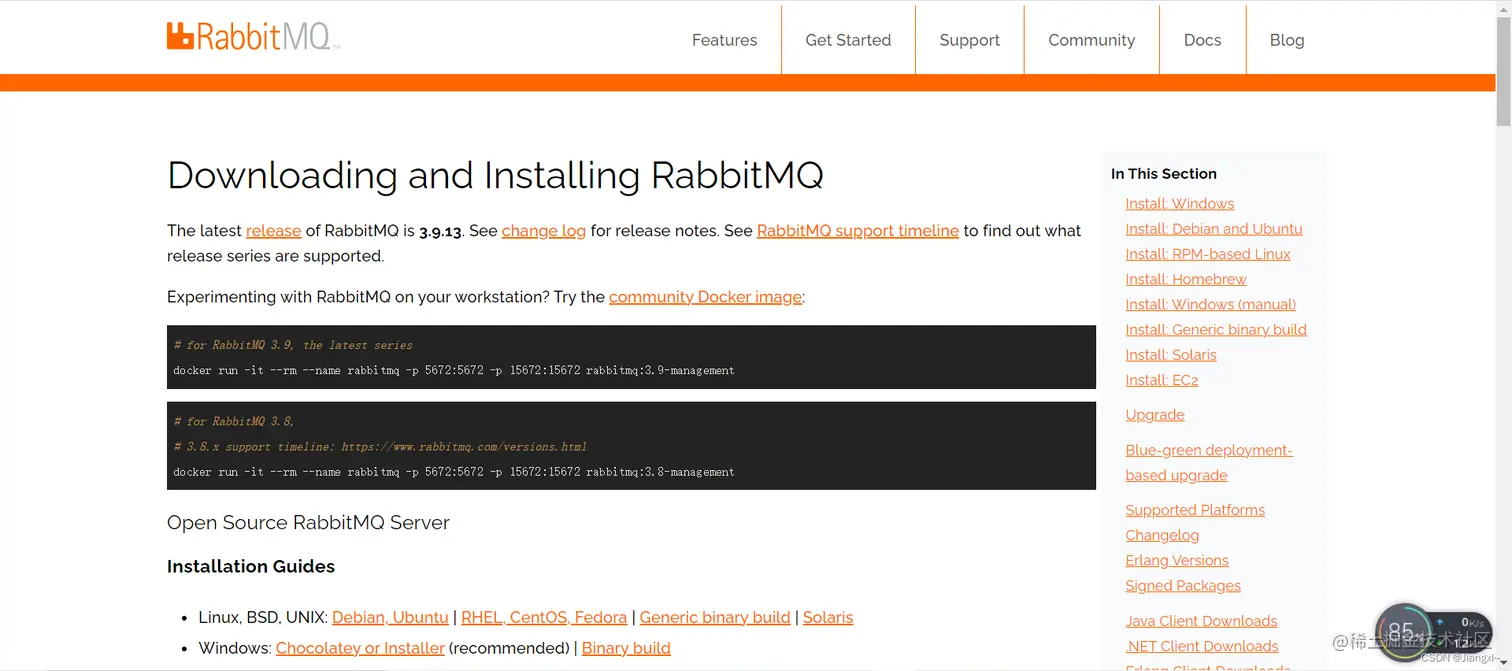
Task: Open the Java Client Downloads link
Action: tap(1201, 621)
